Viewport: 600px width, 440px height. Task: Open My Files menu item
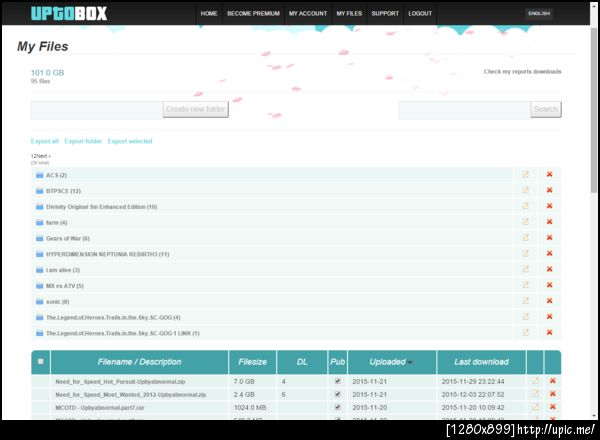[349, 13]
